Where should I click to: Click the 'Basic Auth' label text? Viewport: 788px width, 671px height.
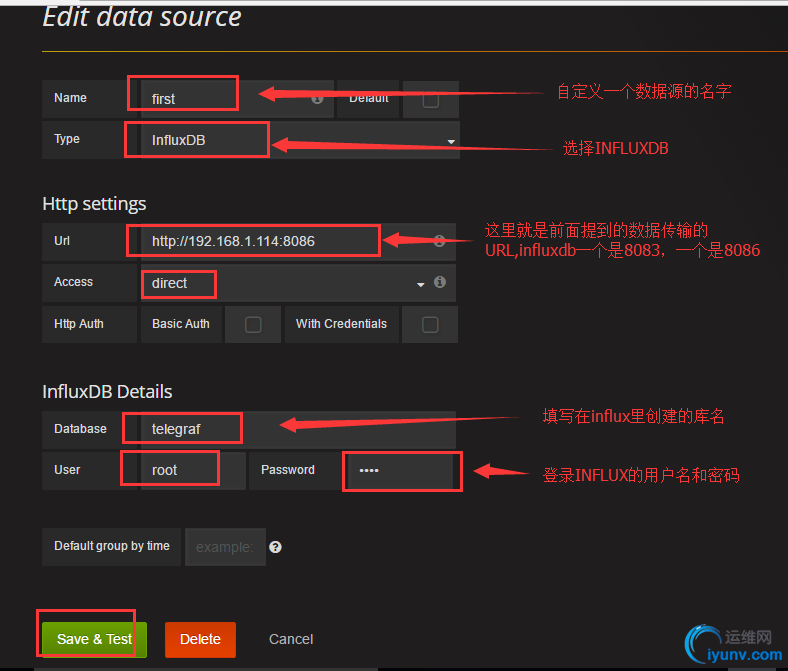[181, 324]
